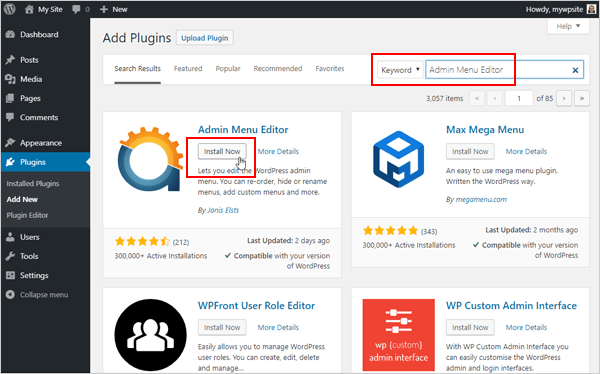600x374 pixels.
Task: Open More Details for WPFront User Role Editor
Action: pyautogui.click(x=278, y=327)
